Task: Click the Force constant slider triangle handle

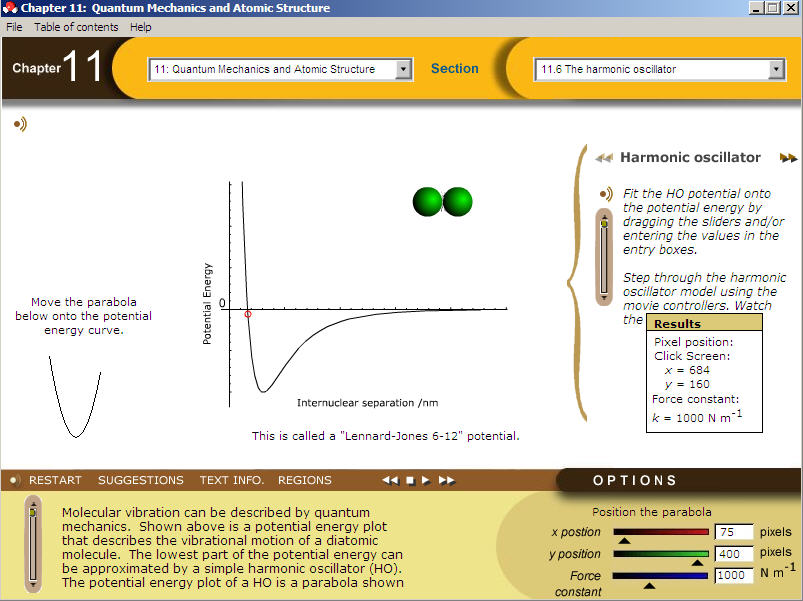Action: click(x=649, y=585)
